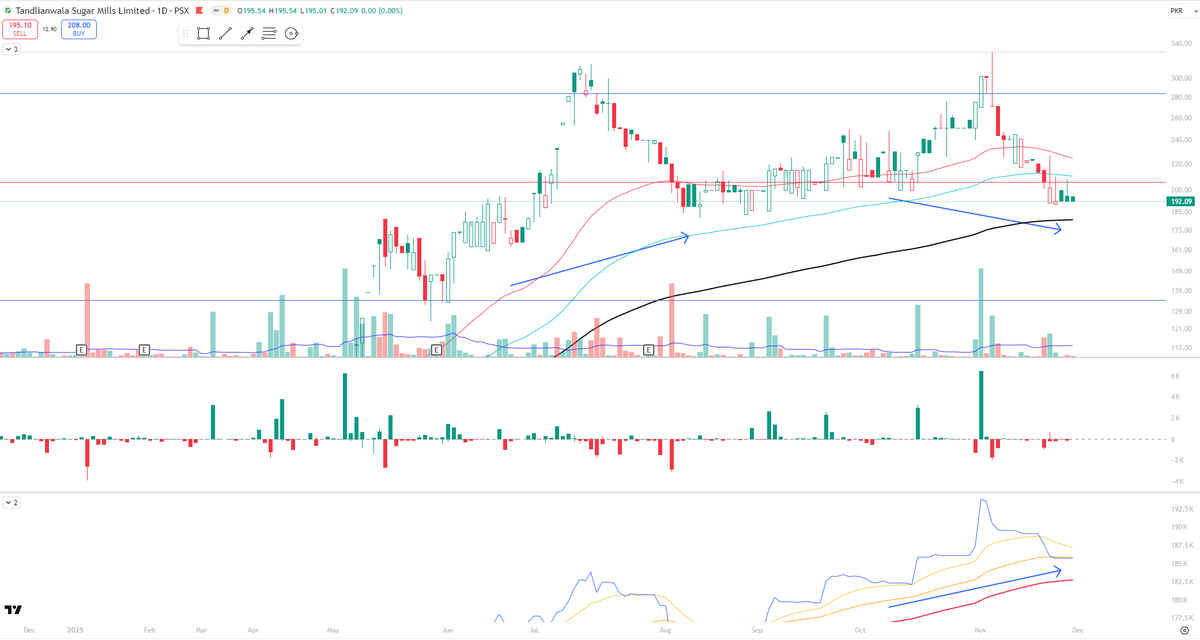Click the Sep label on time axis
1200x640 pixels.
757,630
